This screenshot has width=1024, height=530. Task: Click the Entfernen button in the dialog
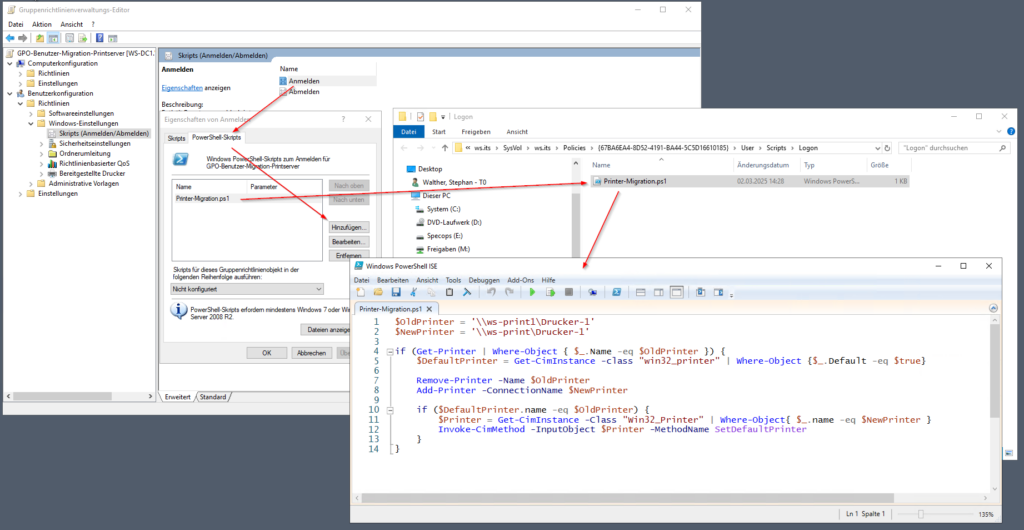point(349,255)
